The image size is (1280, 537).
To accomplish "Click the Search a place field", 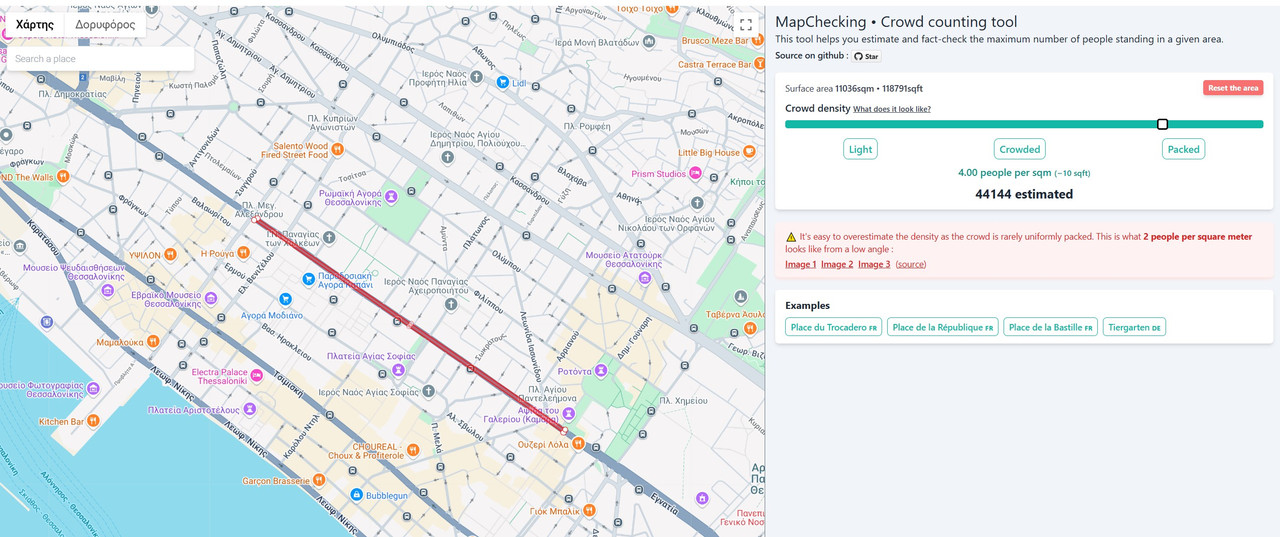I will [x=100, y=59].
